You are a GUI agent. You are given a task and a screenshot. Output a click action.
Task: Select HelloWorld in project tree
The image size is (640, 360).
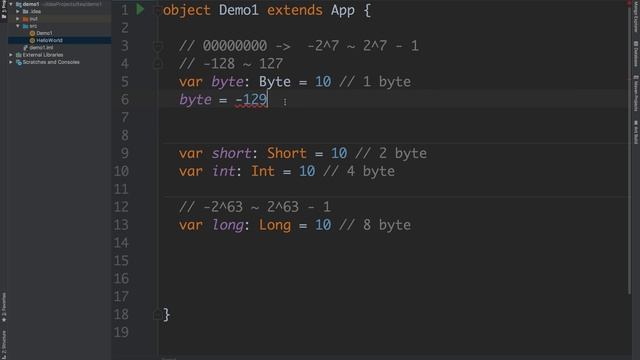click(49, 40)
